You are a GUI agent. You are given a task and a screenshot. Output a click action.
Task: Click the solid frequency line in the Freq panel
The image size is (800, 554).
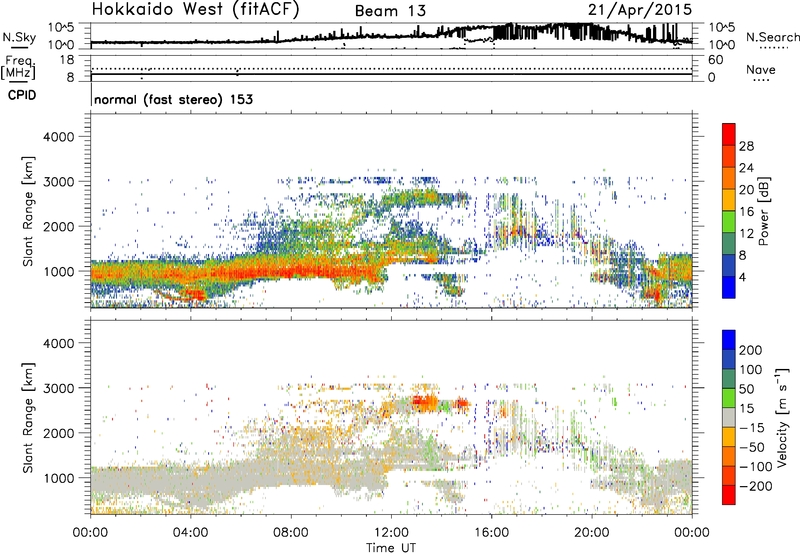coord(392,74)
